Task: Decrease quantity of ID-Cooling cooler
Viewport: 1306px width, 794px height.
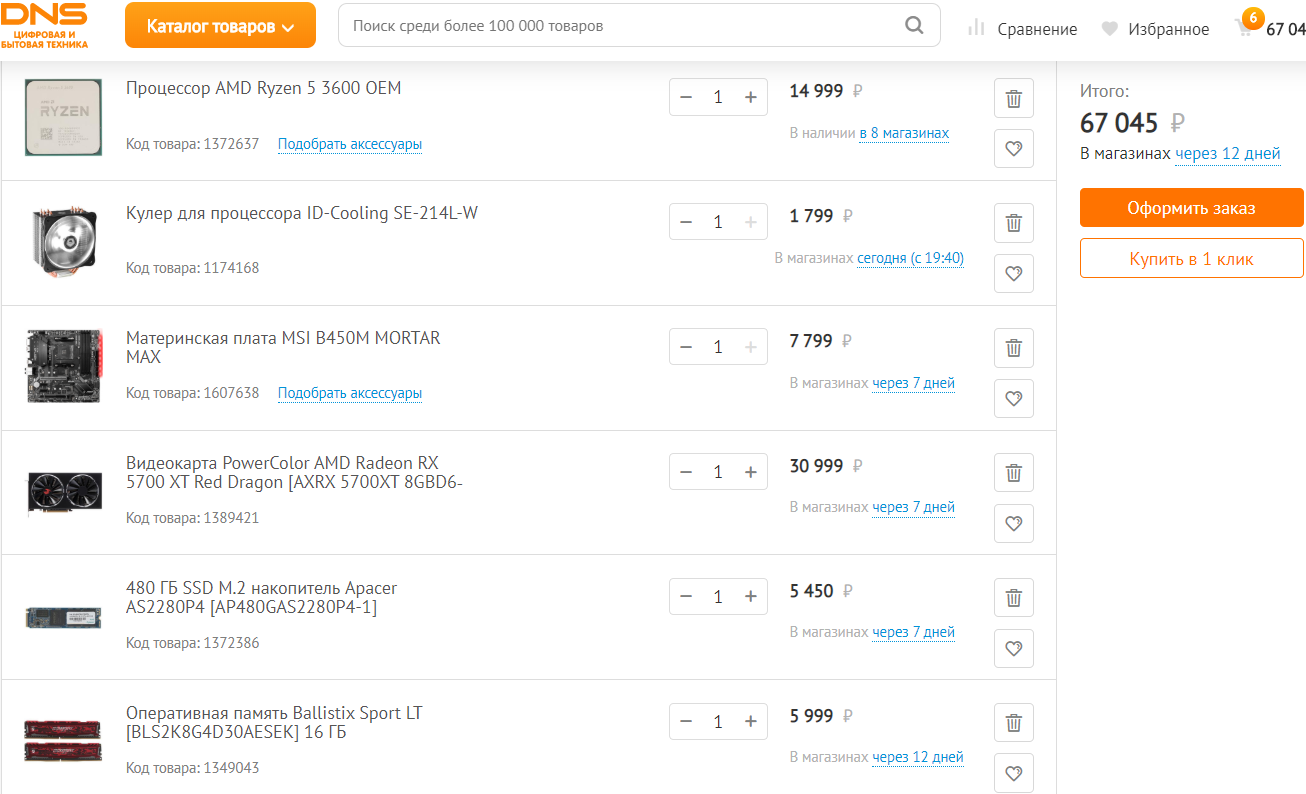Action: [686, 222]
